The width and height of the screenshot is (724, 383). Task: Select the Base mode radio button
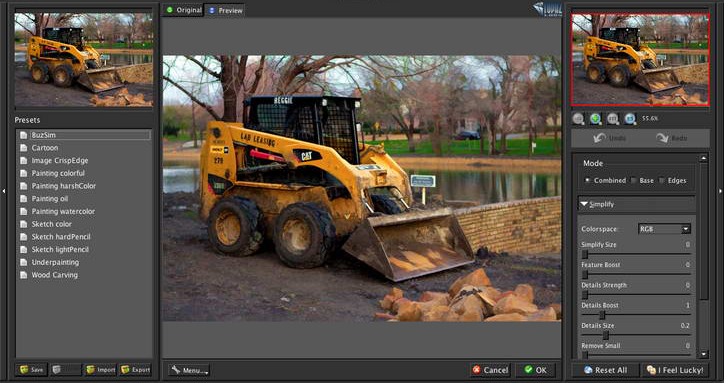[x=634, y=180]
